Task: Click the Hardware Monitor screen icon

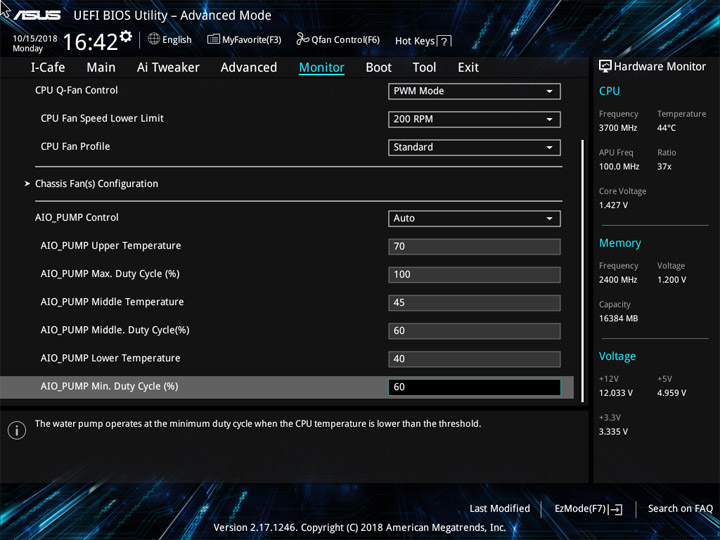Action: pyautogui.click(x=605, y=66)
